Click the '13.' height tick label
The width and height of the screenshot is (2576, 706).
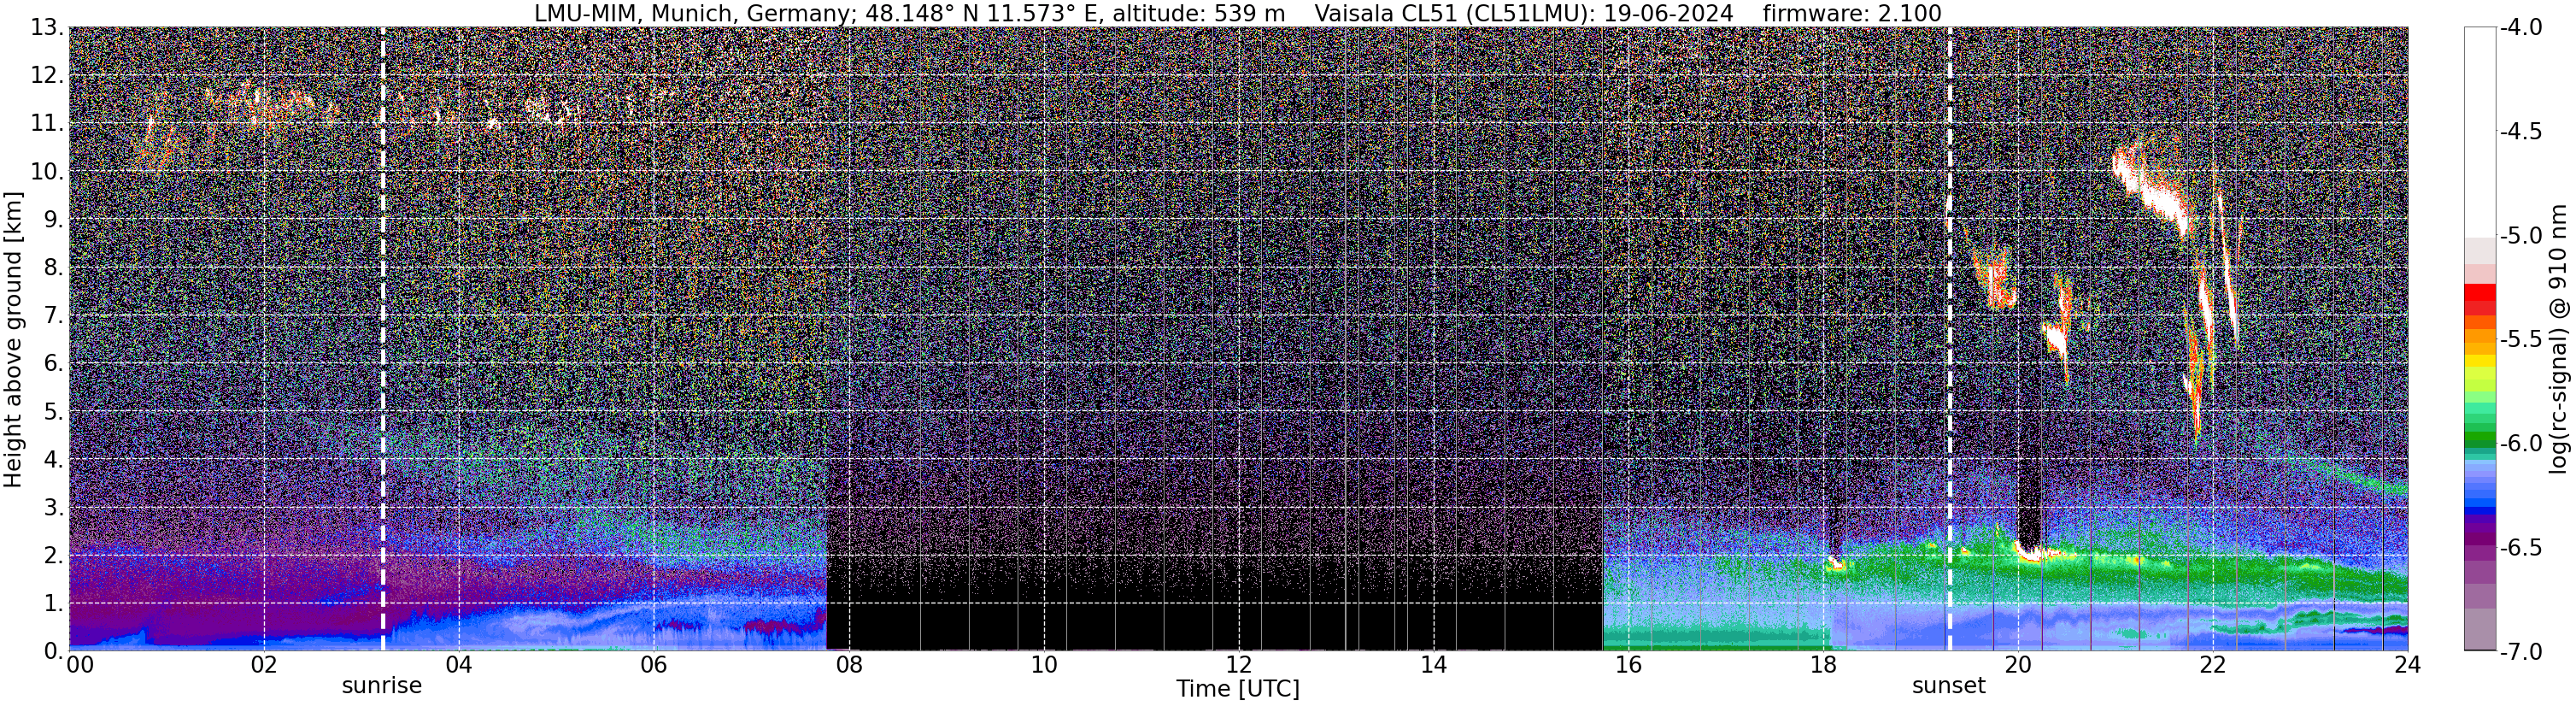tap(46, 28)
